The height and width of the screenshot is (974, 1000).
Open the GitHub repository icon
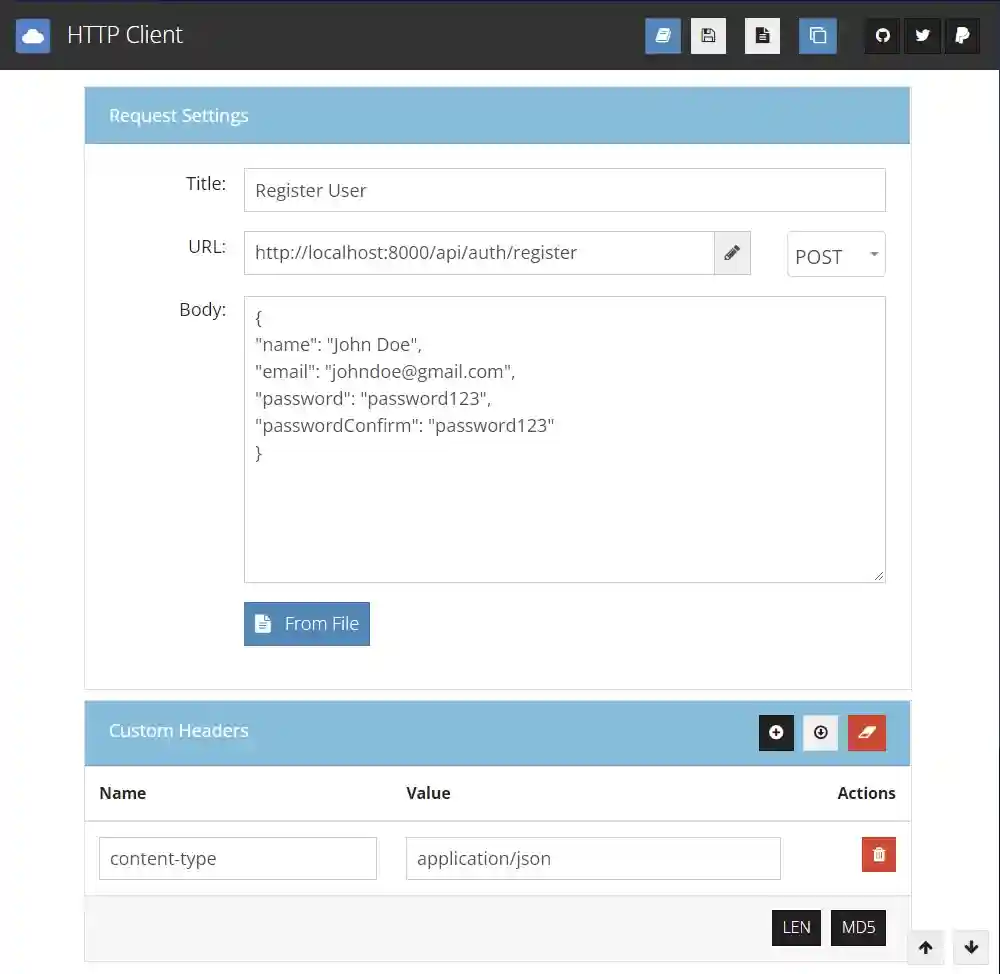pos(881,35)
